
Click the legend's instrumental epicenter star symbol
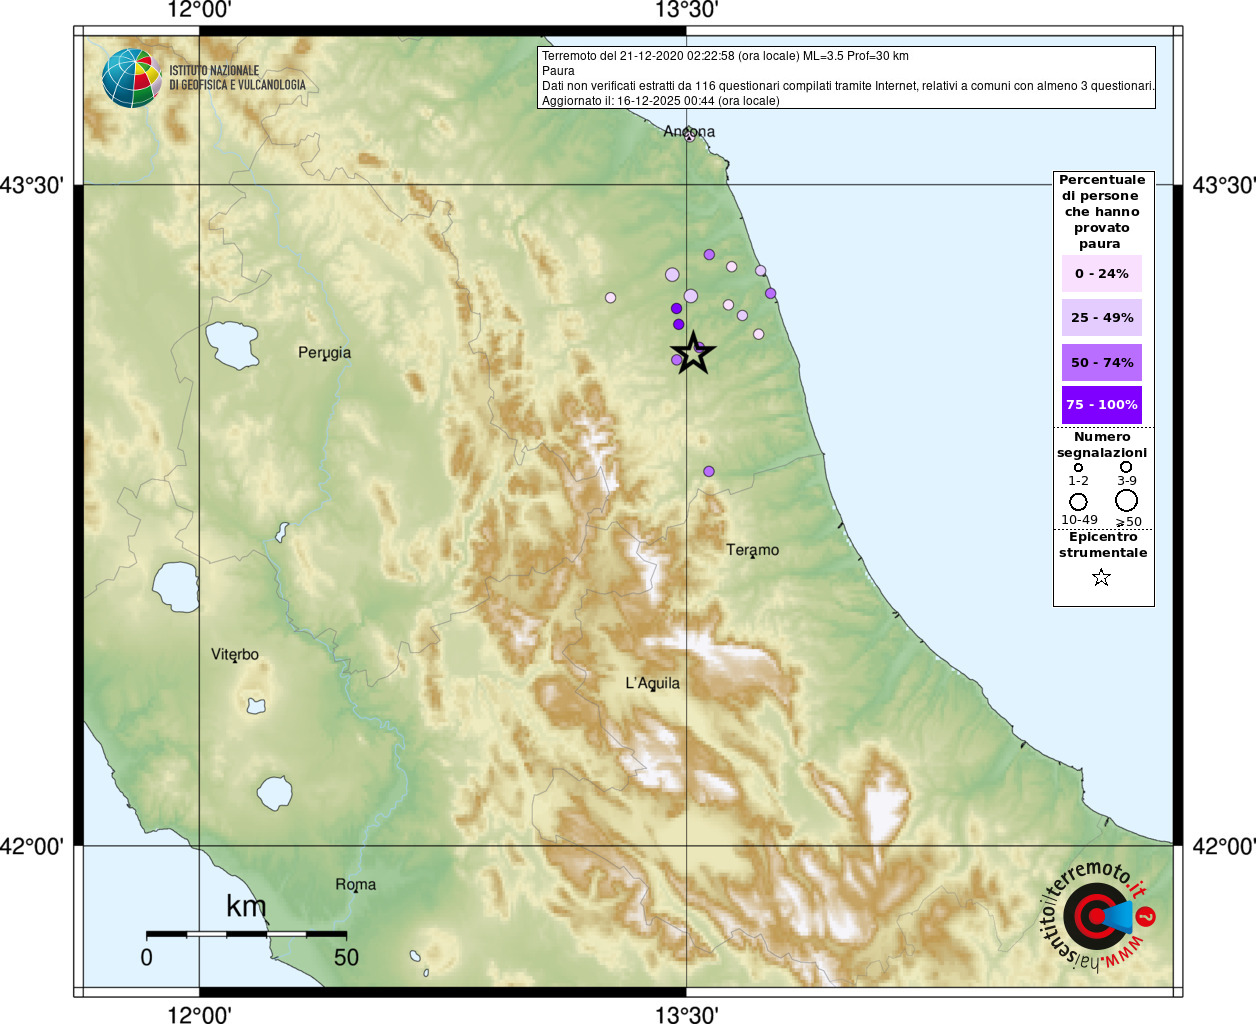1101,577
